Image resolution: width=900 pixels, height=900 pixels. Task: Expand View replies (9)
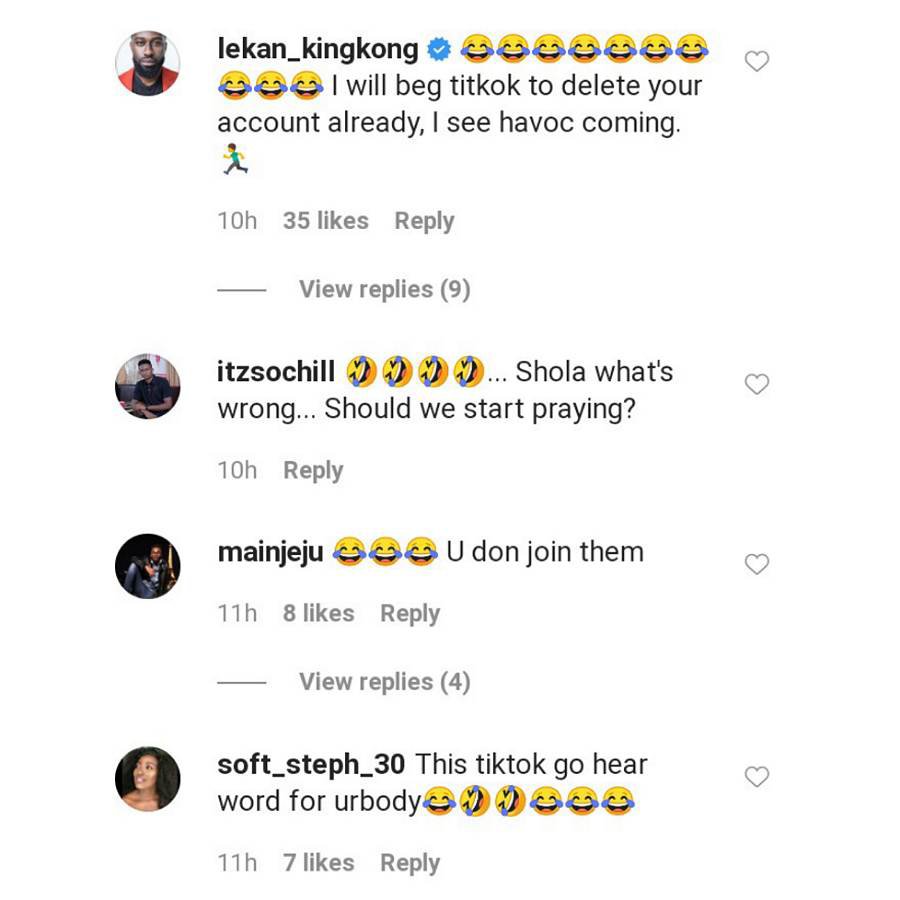(x=384, y=289)
